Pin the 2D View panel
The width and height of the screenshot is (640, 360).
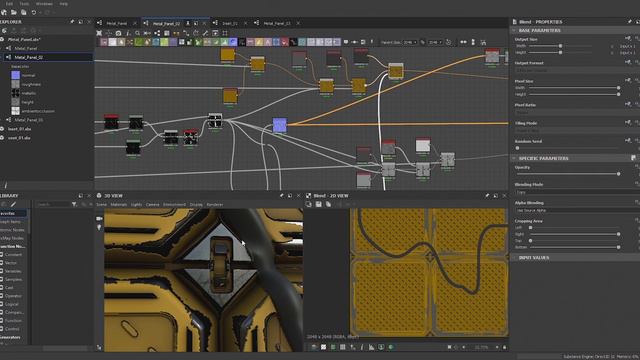point(487,196)
